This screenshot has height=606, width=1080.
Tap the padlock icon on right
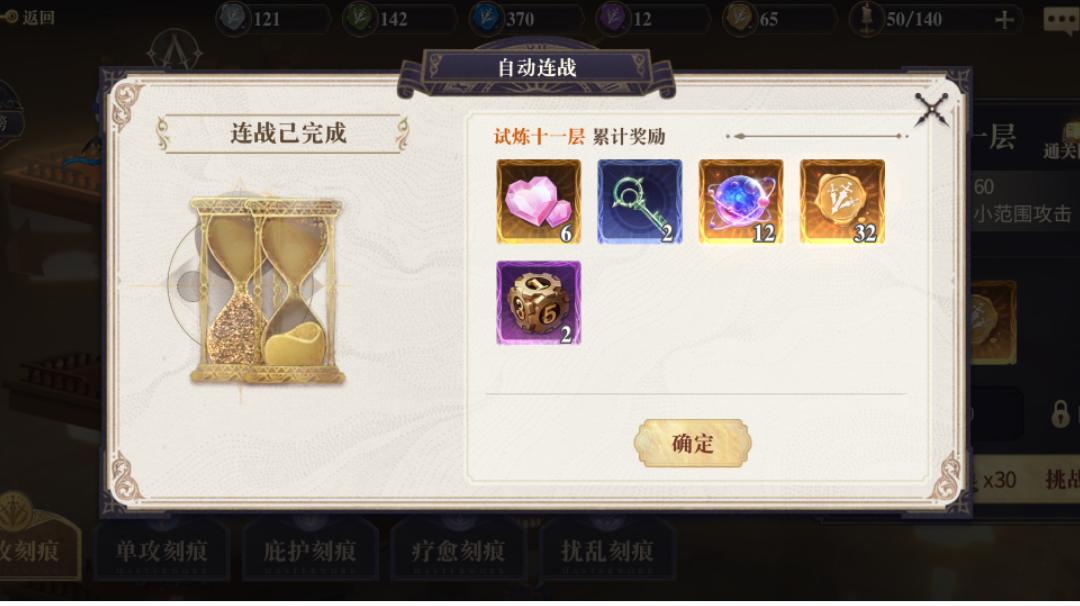[x=1060, y=414]
